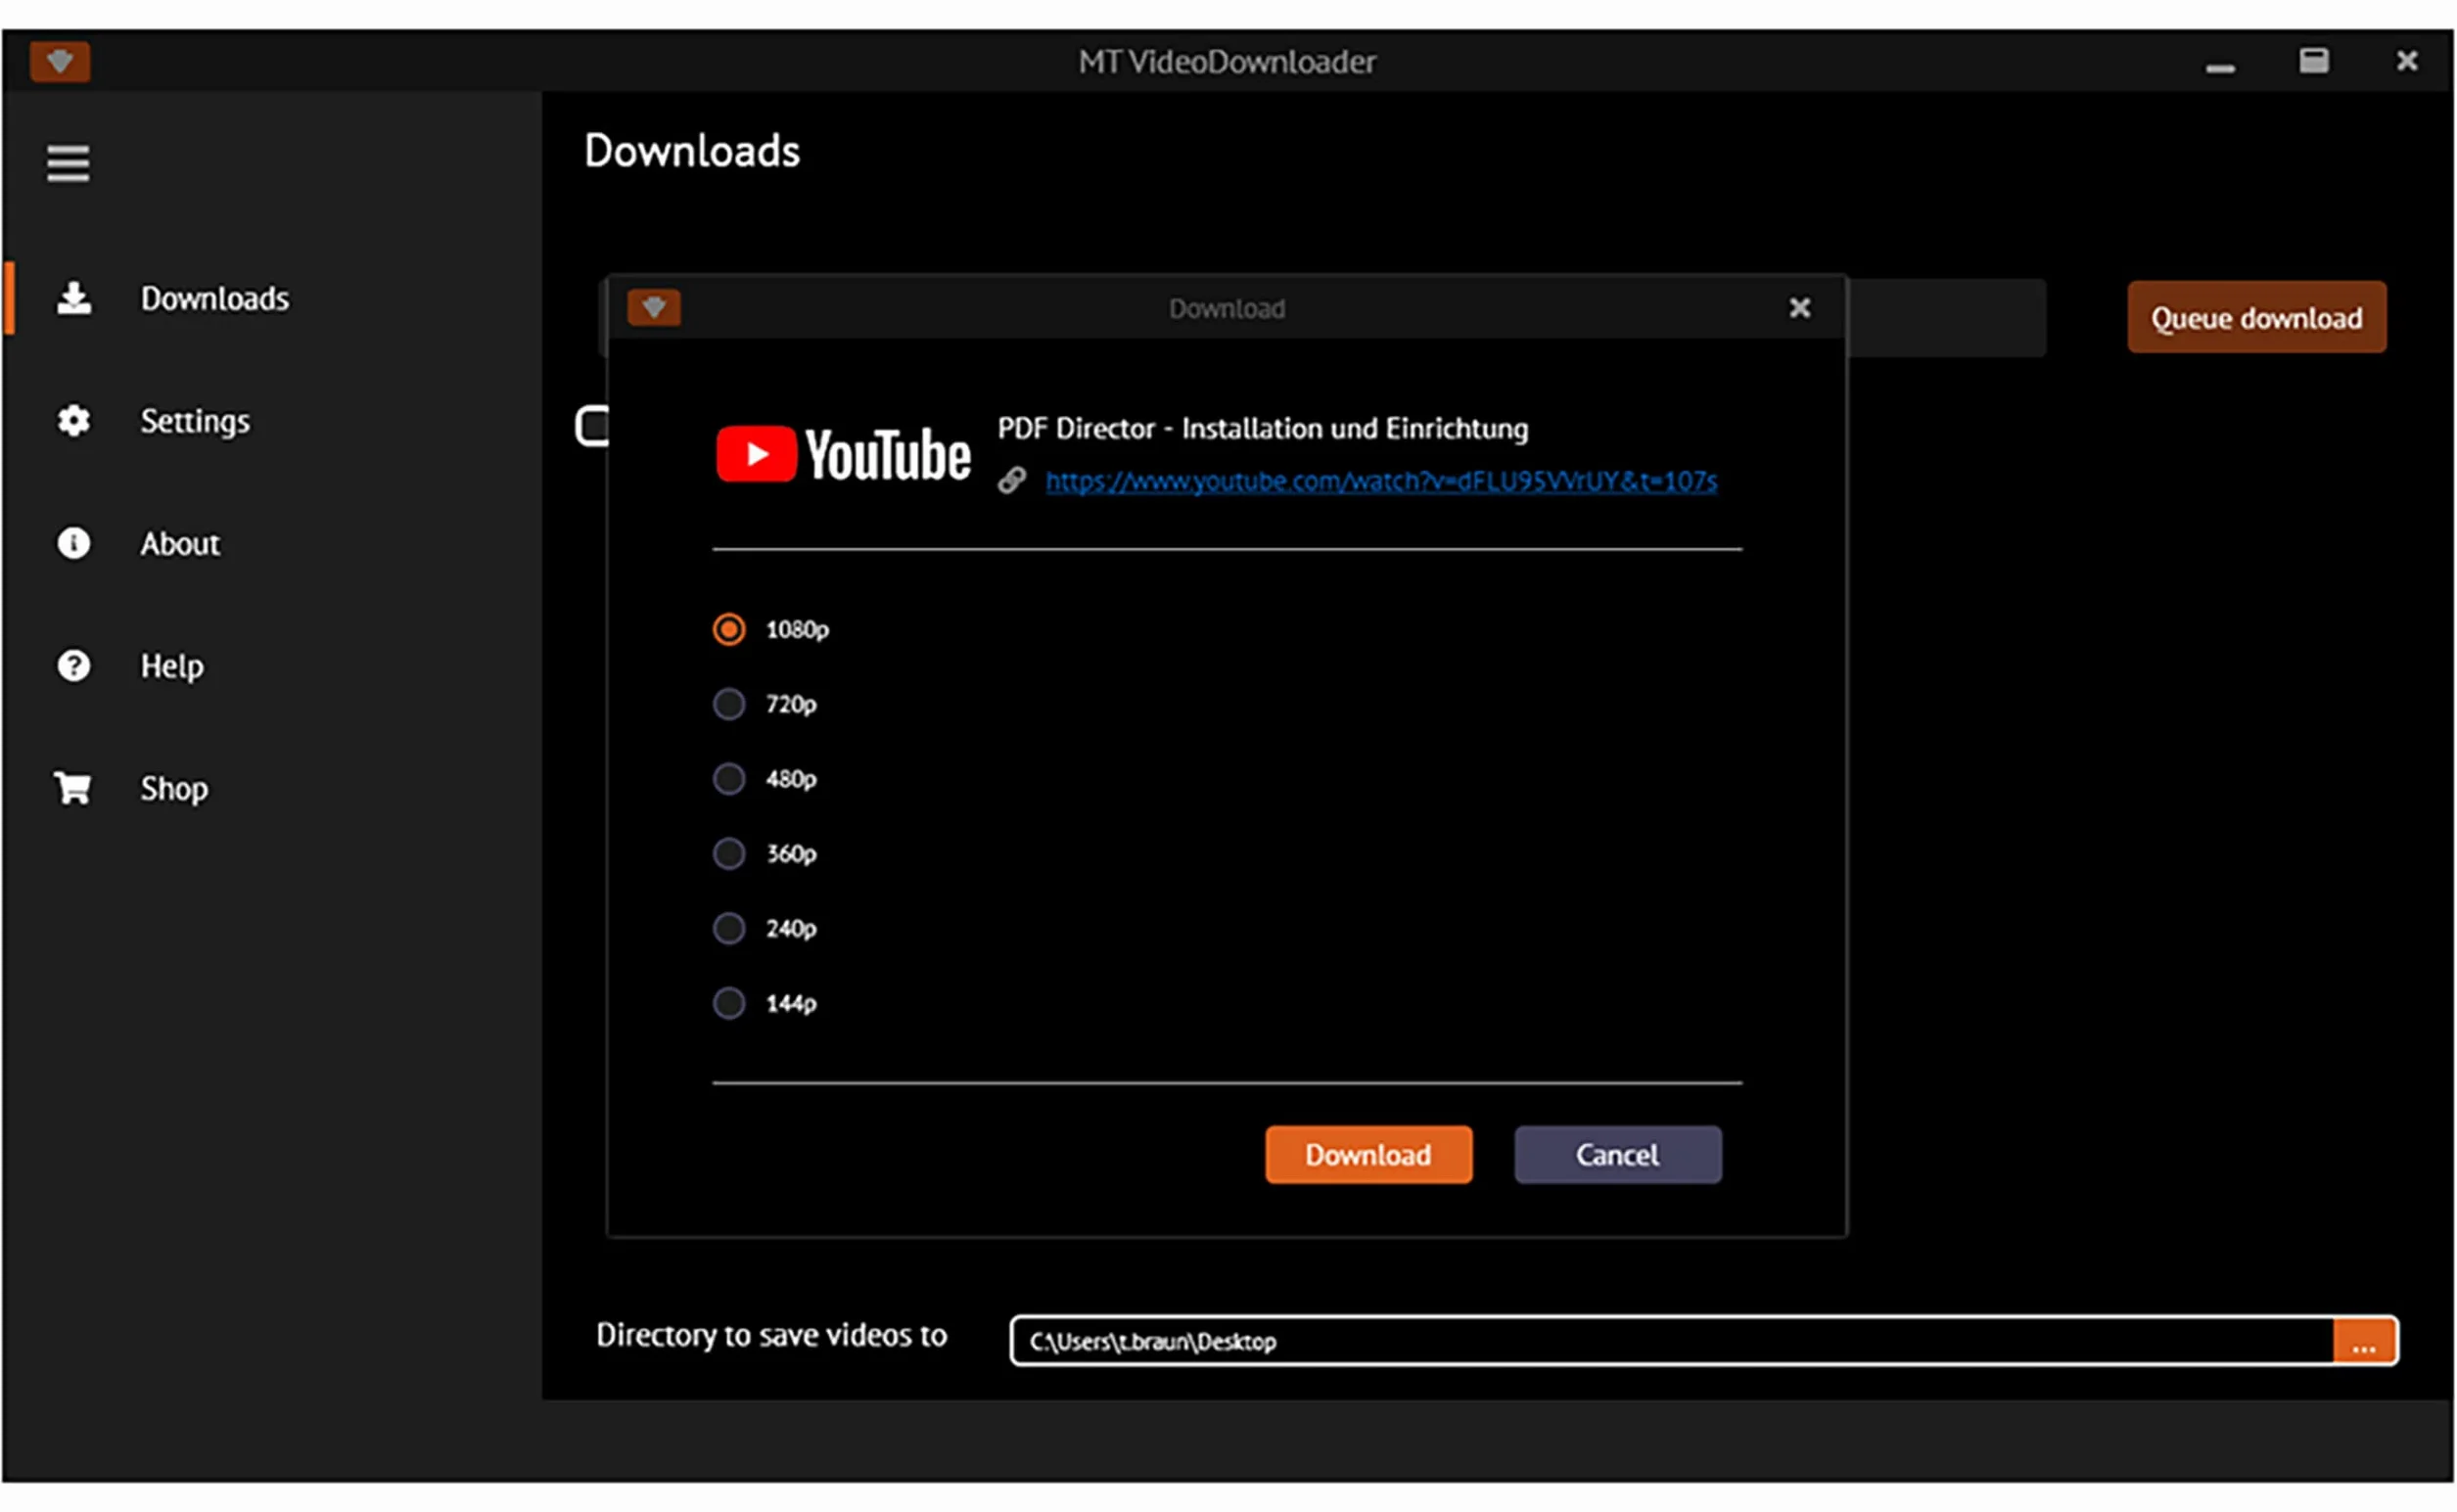Image resolution: width=2457 pixels, height=1512 pixels.
Task: Click the MT VideoDownloader window title text
Action: pos(1228,62)
